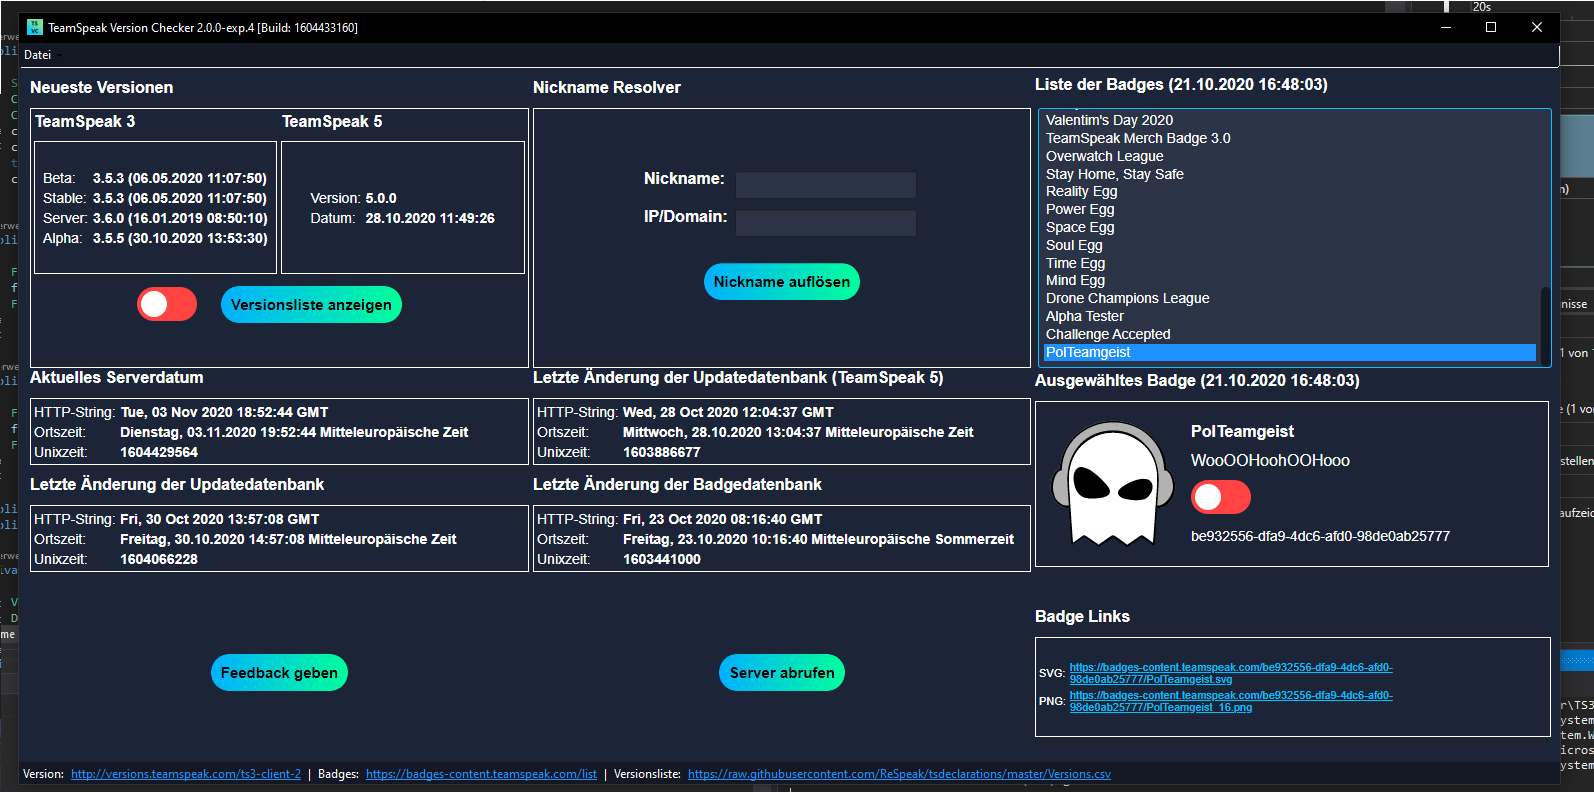Image resolution: width=1594 pixels, height=792 pixels.
Task: Click TeamSpeak 5 Datum 28.10.2020 value
Action: [430, 218]
